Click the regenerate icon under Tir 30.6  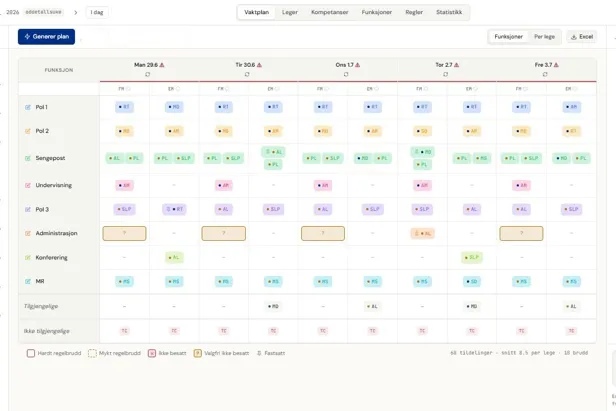click(247, 74)
